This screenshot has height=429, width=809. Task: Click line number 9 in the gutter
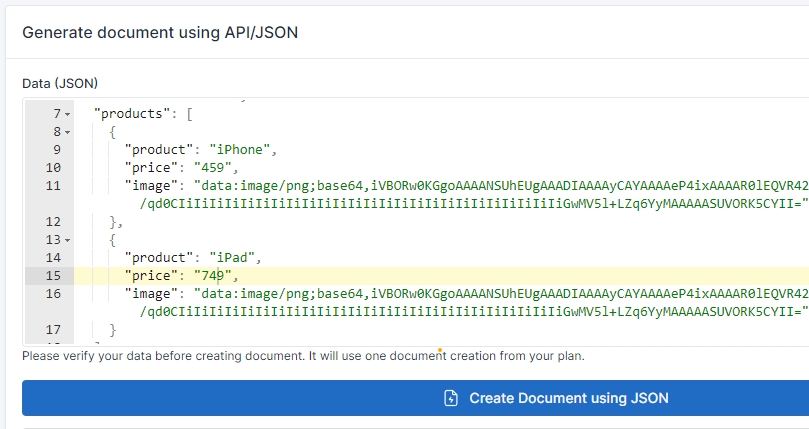point(53,150)
